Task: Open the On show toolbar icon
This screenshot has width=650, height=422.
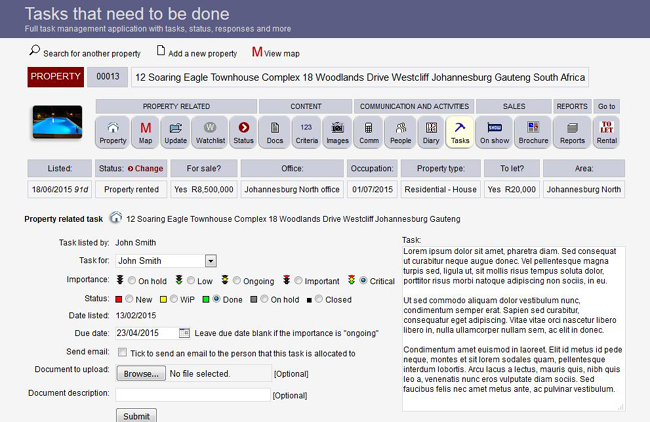Action: coord(495,132)
